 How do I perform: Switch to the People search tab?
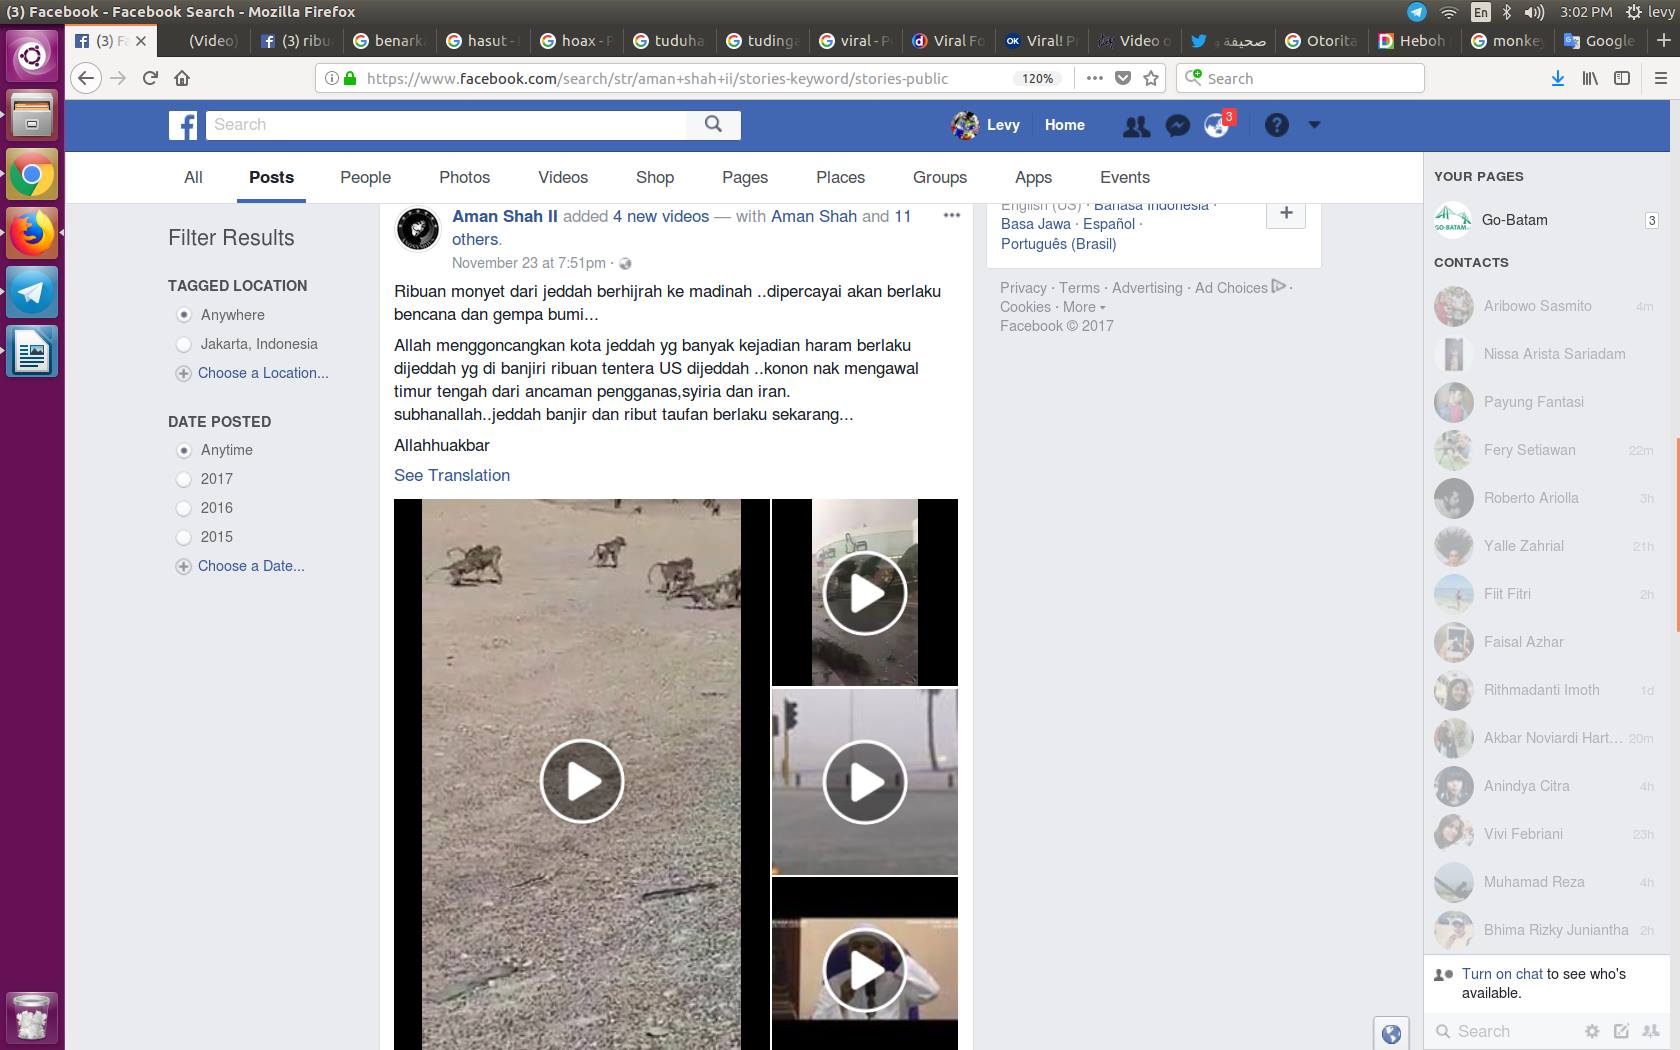point(365,177)
